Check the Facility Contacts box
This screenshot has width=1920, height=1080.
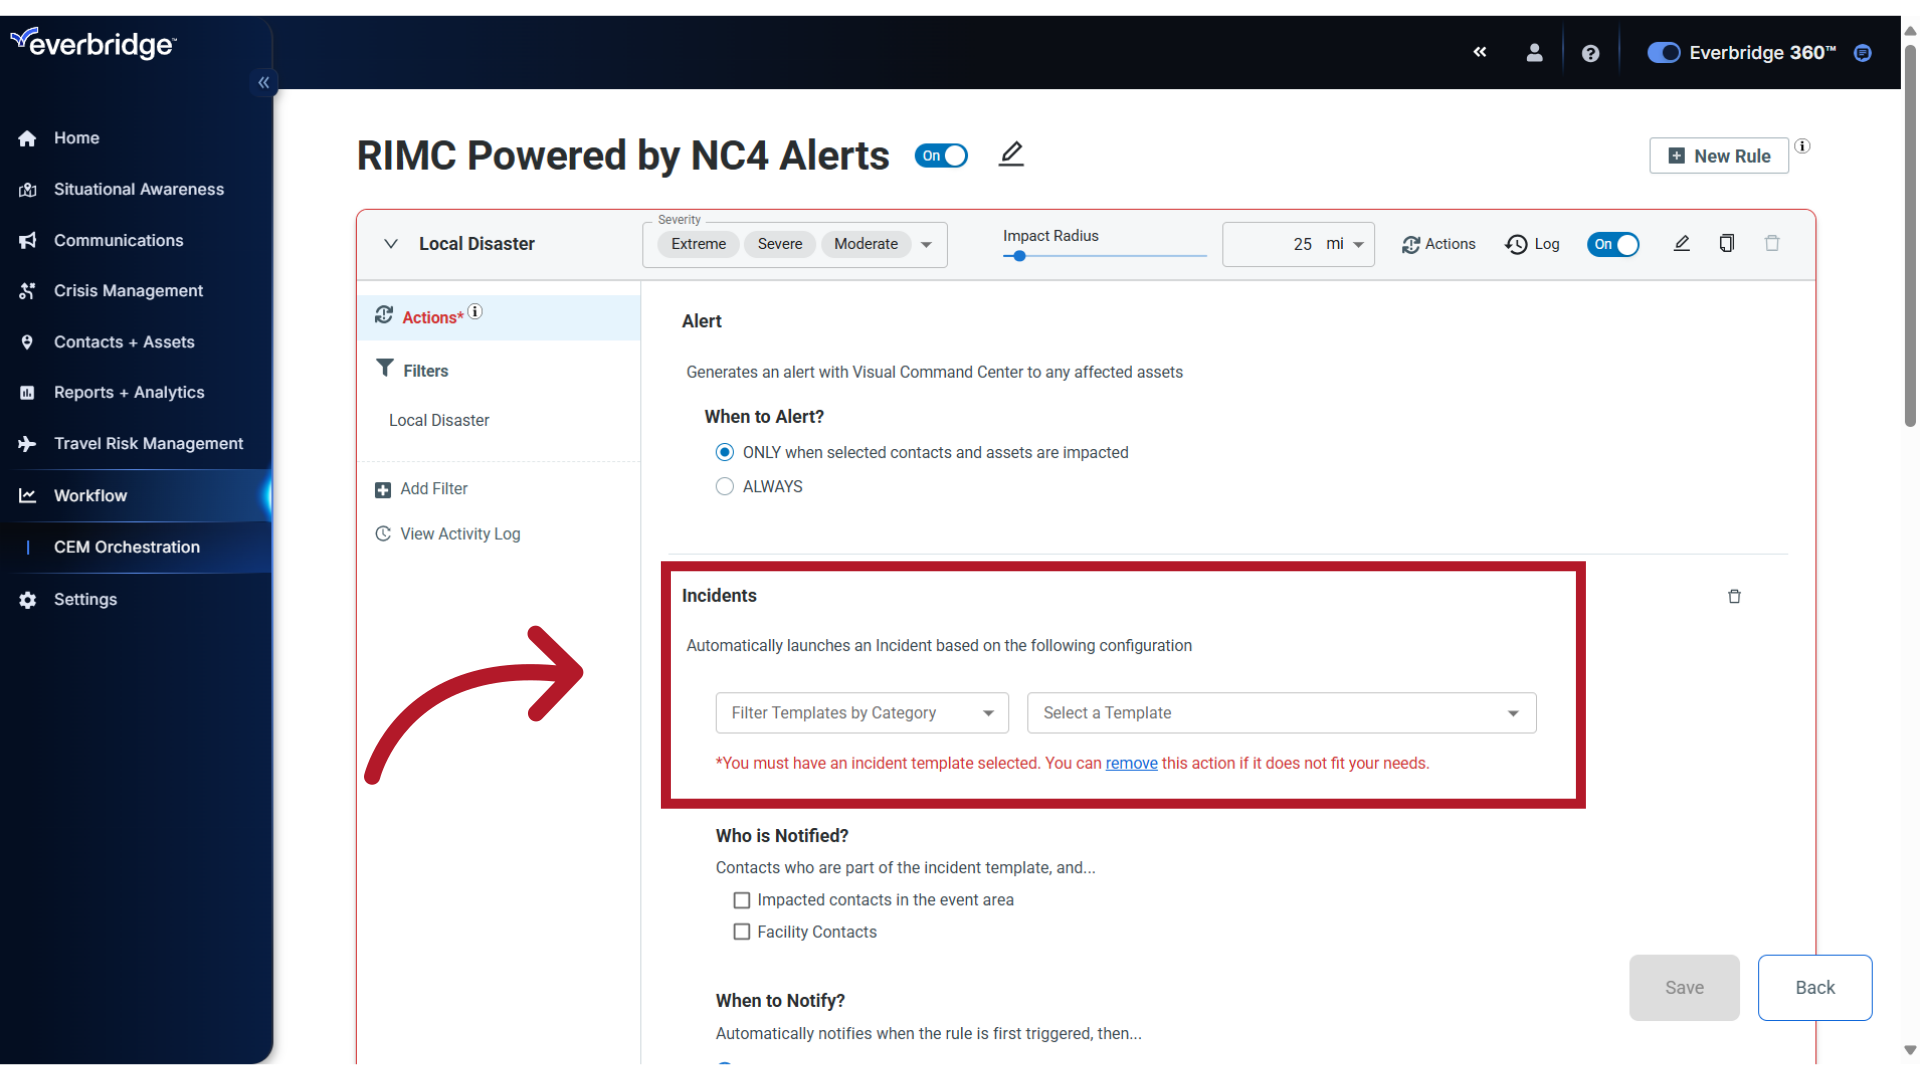coord(742,932)
